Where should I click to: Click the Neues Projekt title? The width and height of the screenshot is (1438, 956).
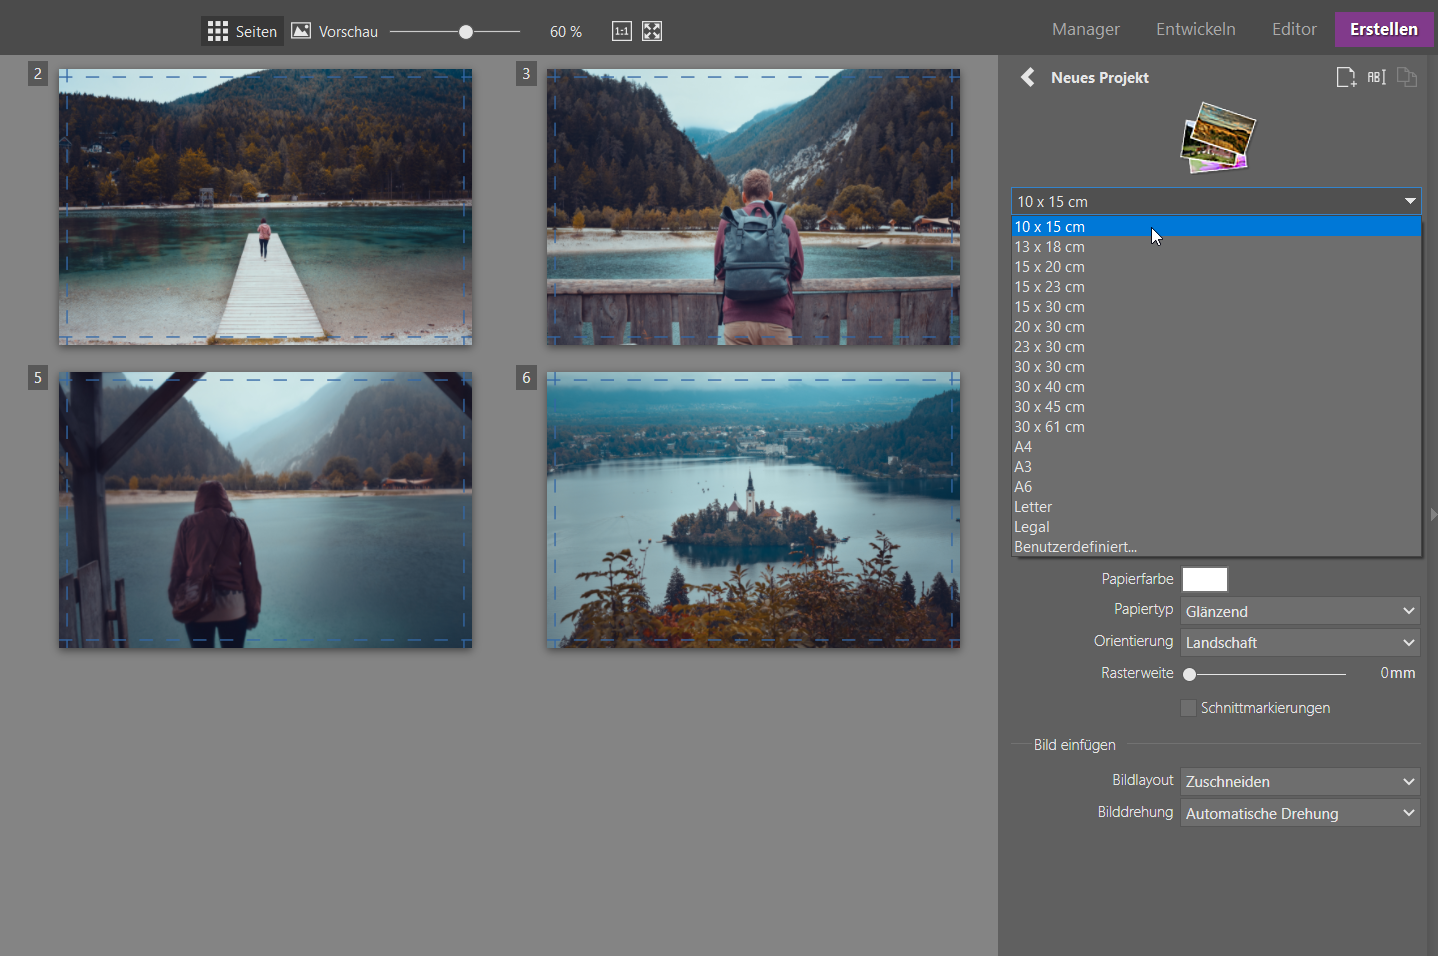click(1100, 77)
